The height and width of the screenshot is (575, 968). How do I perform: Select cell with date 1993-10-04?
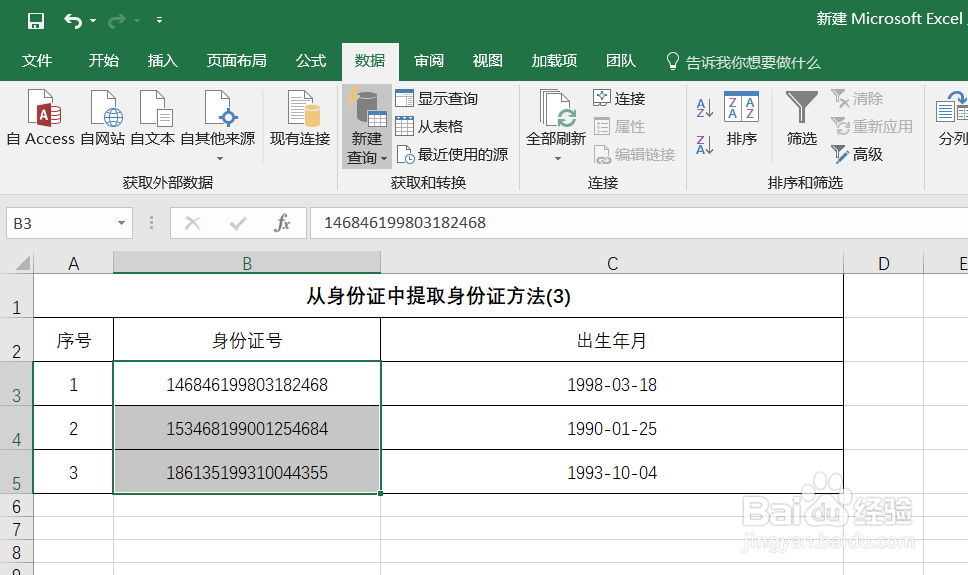click(612, 472)
